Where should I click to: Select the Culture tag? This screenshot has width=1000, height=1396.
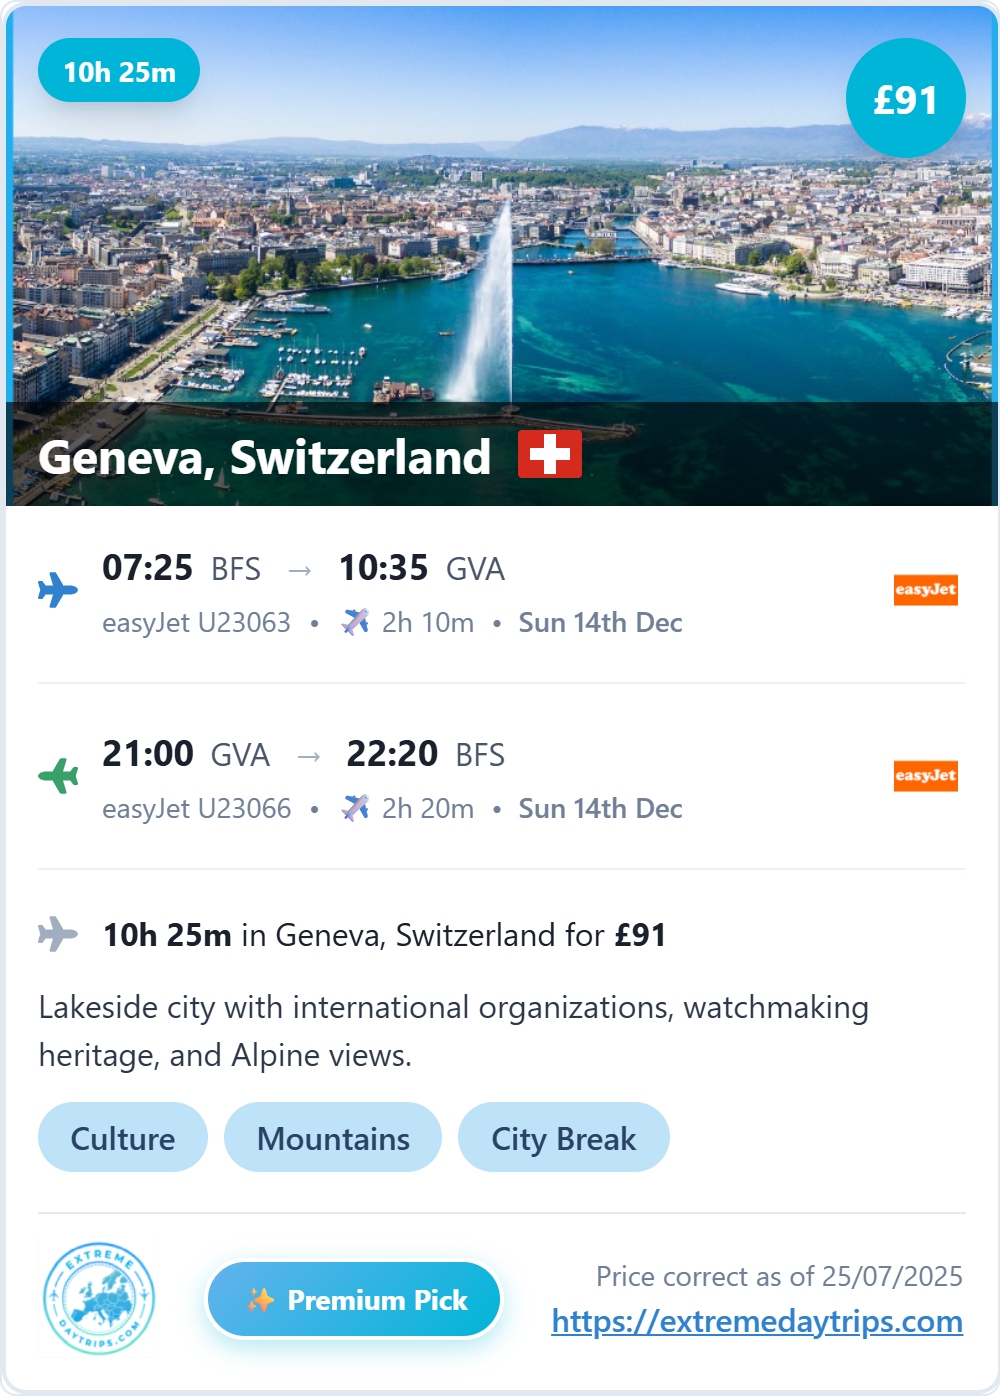click(123, 1138)
